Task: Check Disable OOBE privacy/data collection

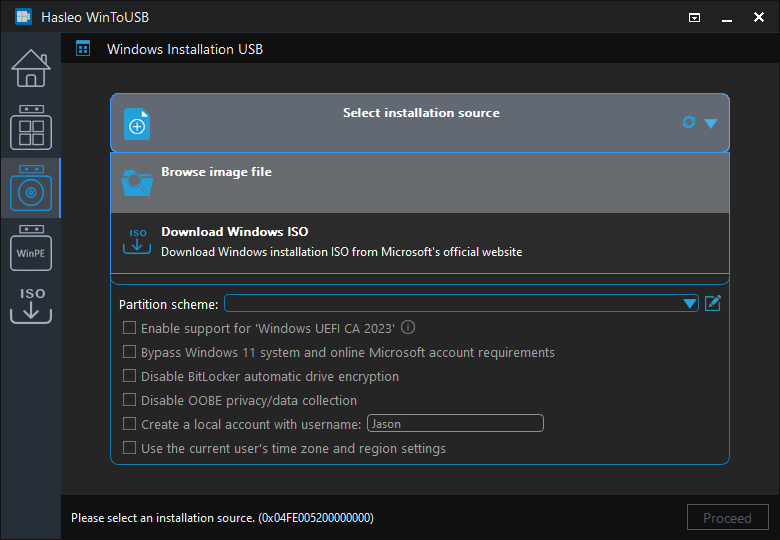Action: (x=129, y=400)
